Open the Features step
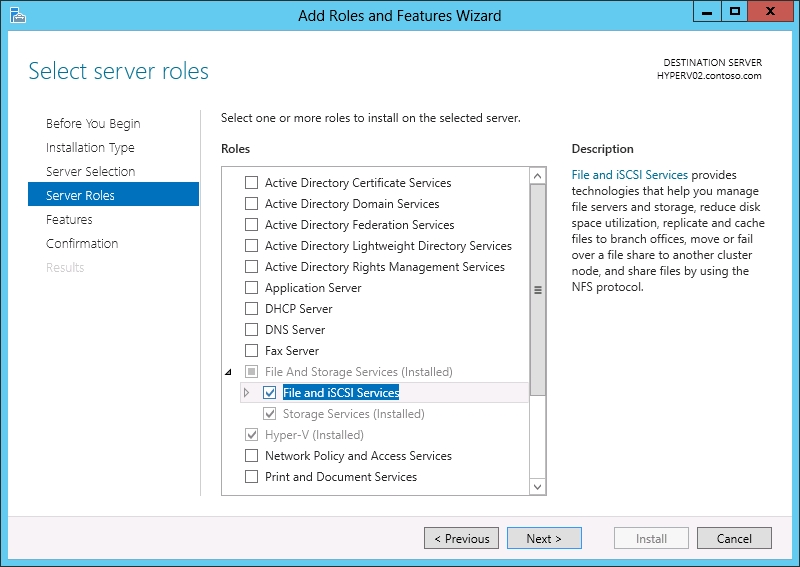This screenshot has width=800, height=567. click(x=69, y=219)
